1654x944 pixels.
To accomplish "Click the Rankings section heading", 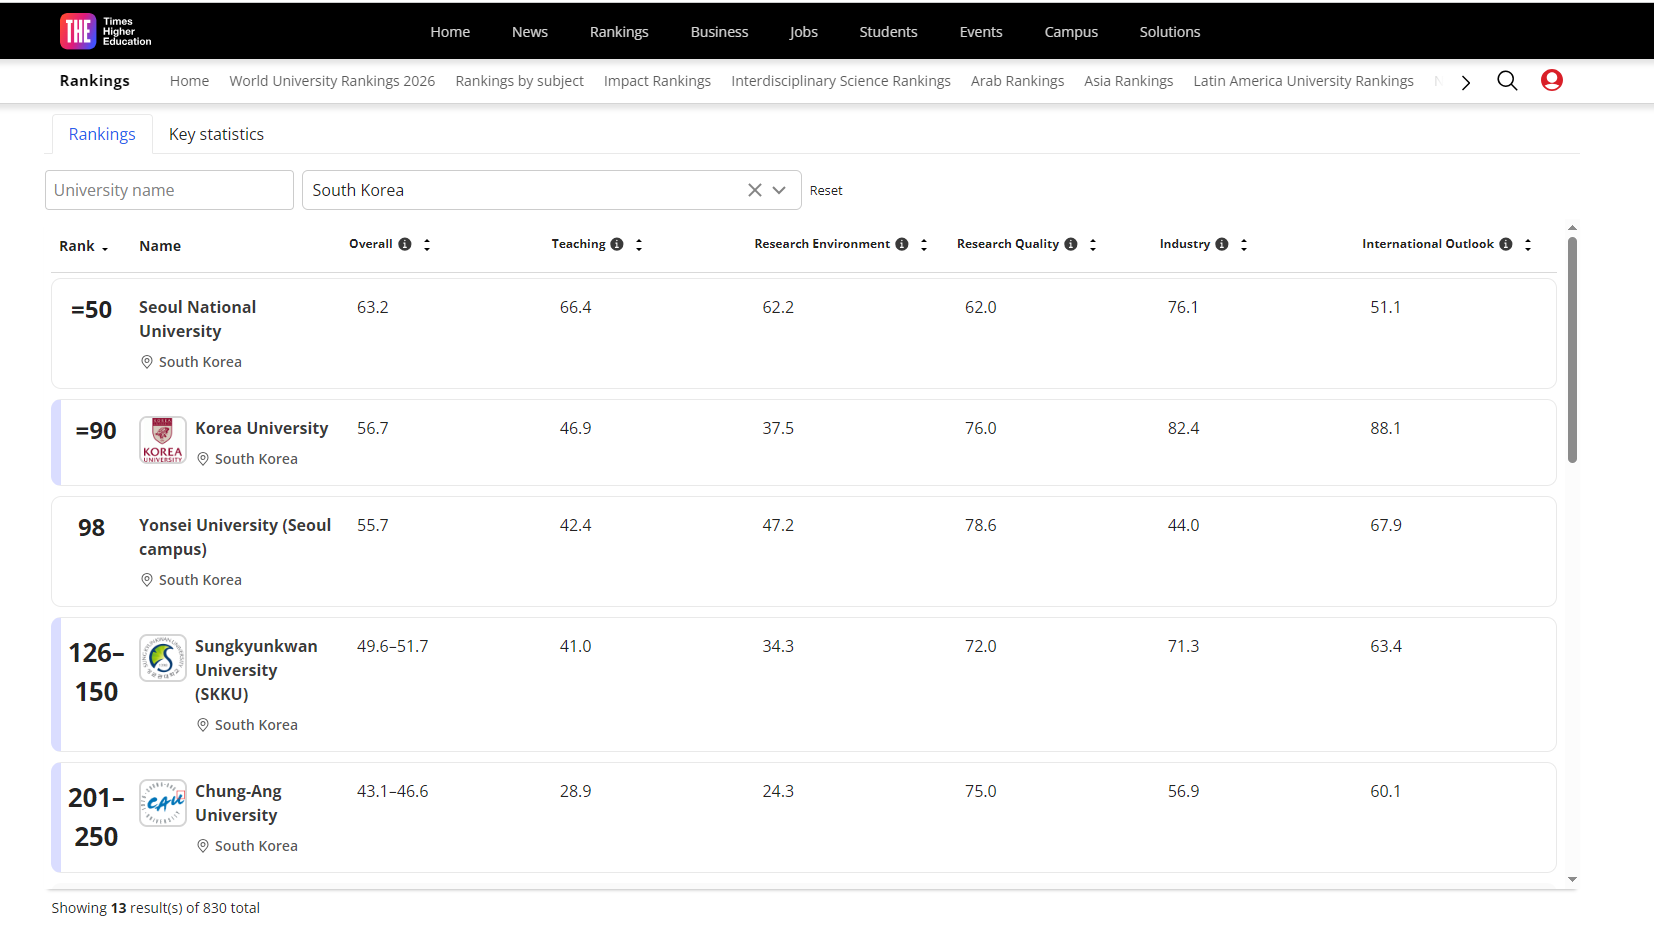I will 95,81.
